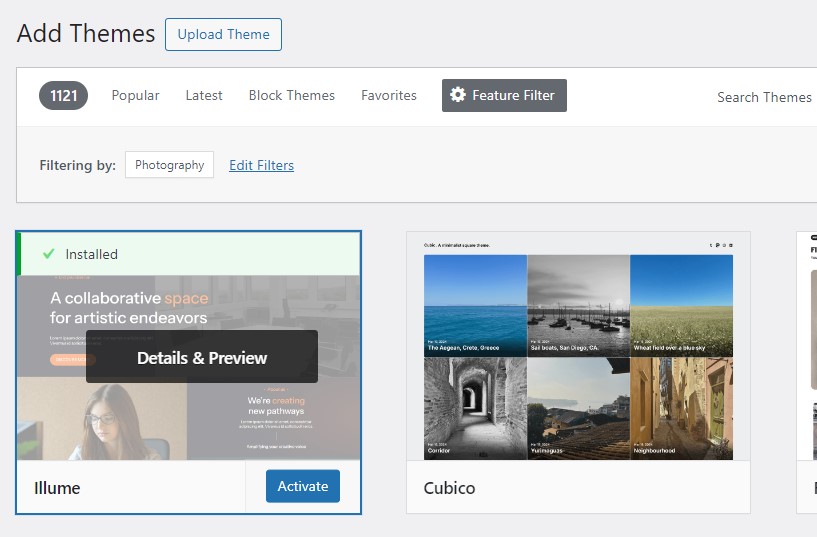817x537 pixels.
Task: Open the Block Themes tab
Action: pos(292,95)
